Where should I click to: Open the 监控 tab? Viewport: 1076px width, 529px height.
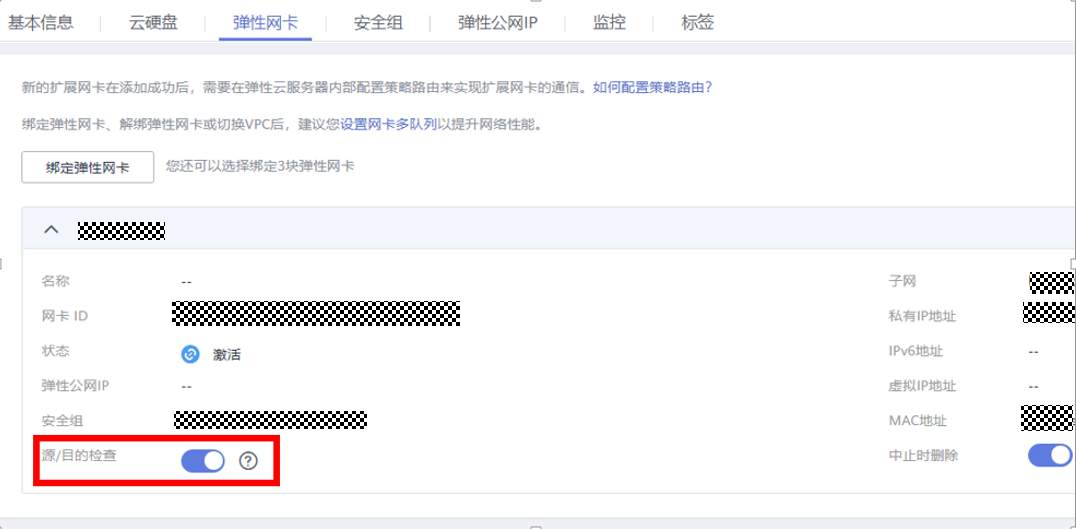point(609,23)
